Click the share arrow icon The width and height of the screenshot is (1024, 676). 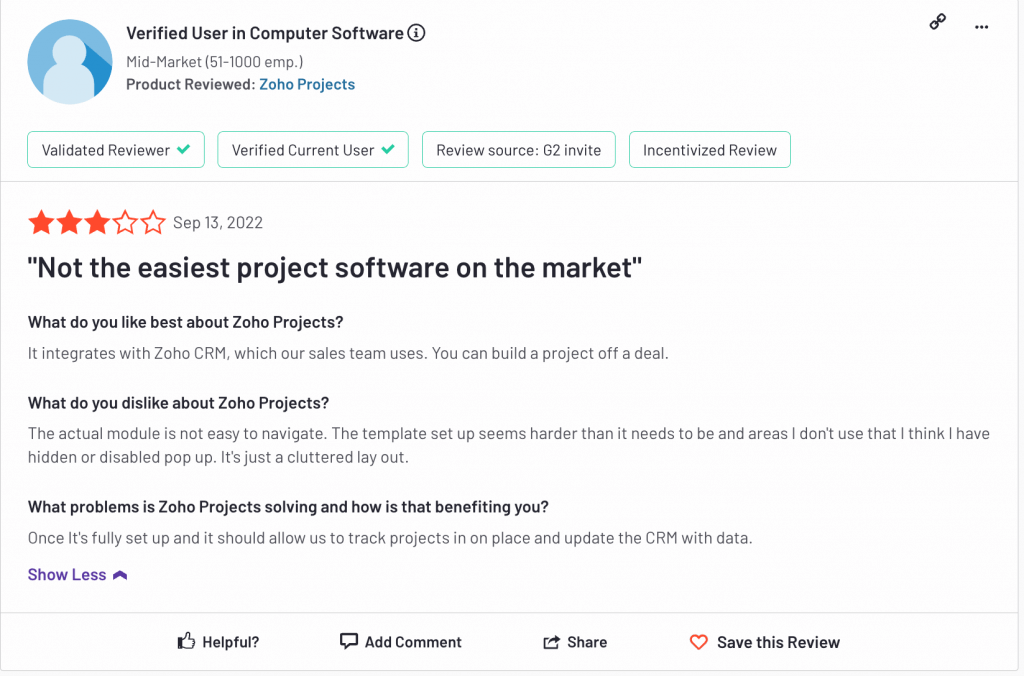coord(551,642)
